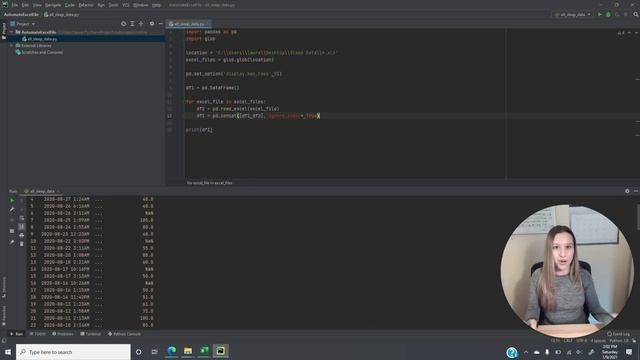640x360 pixels.
Task: Print Run console output with printer icon
Action: (22, 235)
